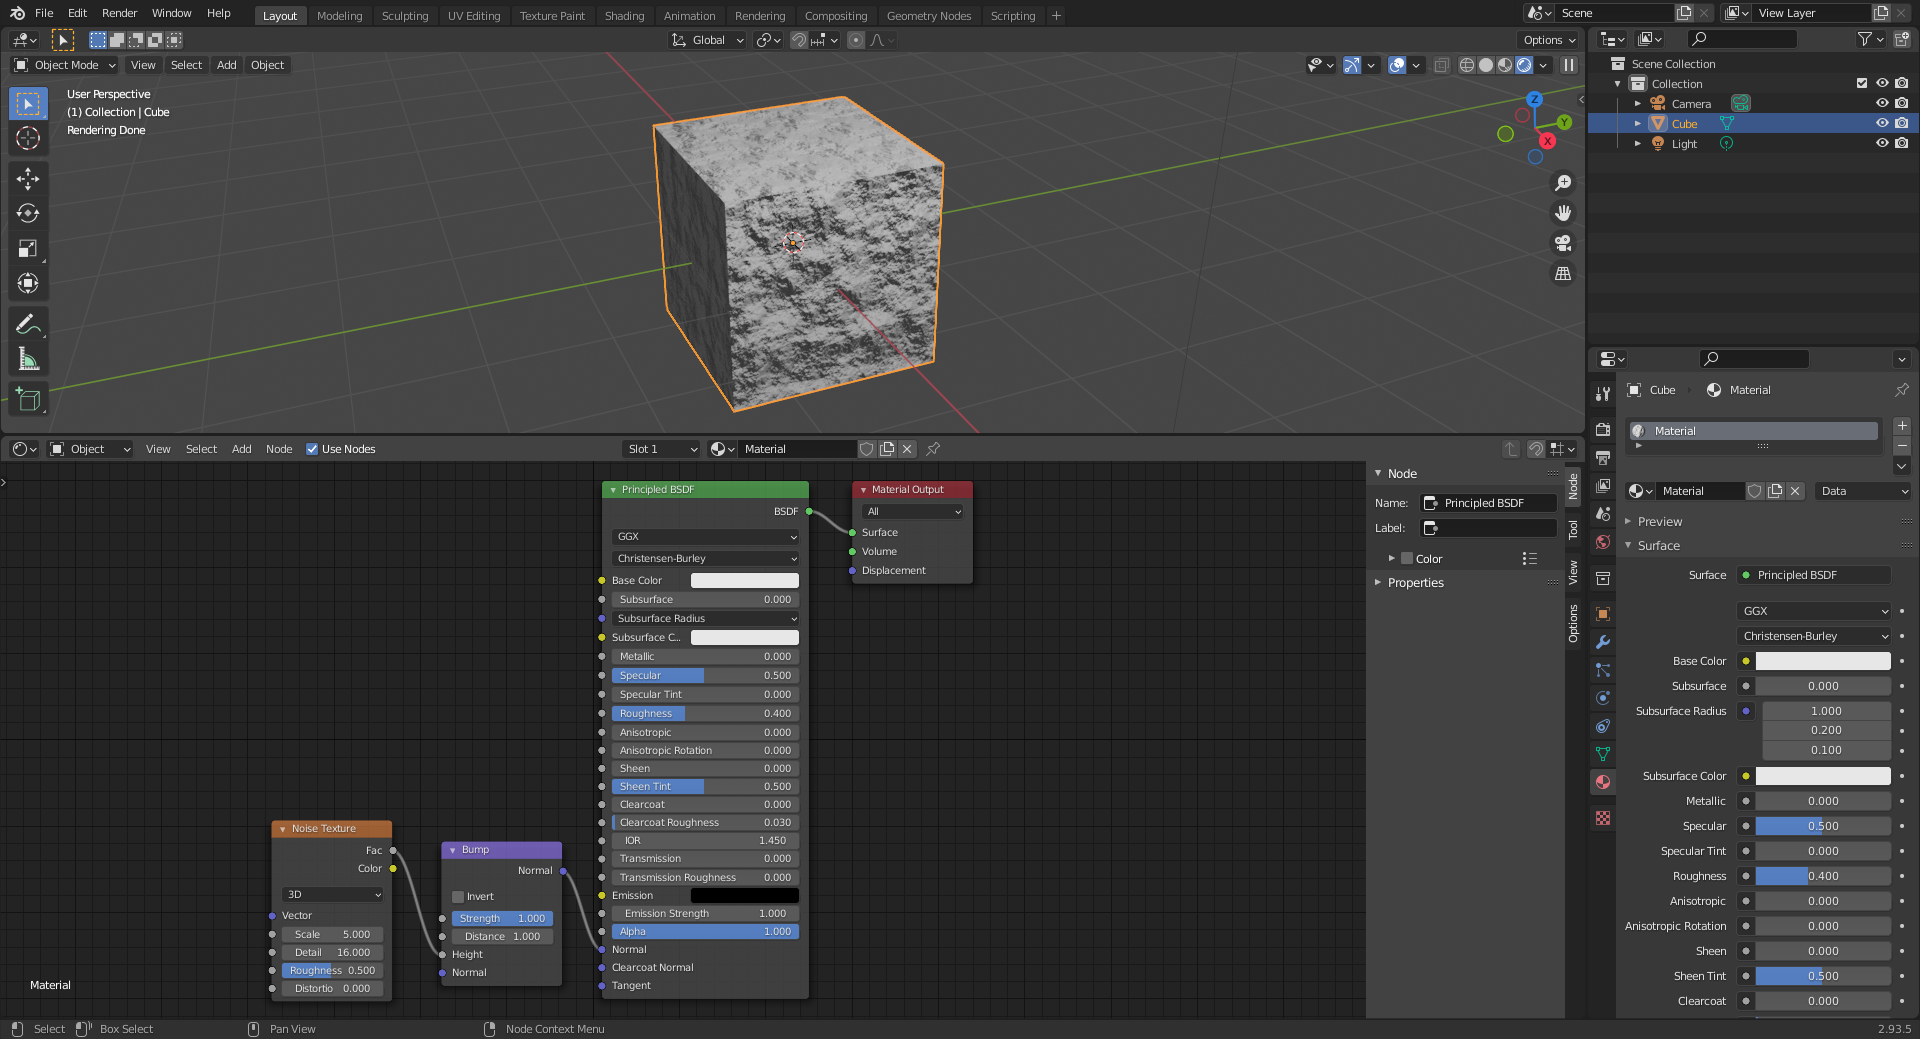Switch to the Shading workspace tab
The image size is (1920, 1039).
[624, 16]
